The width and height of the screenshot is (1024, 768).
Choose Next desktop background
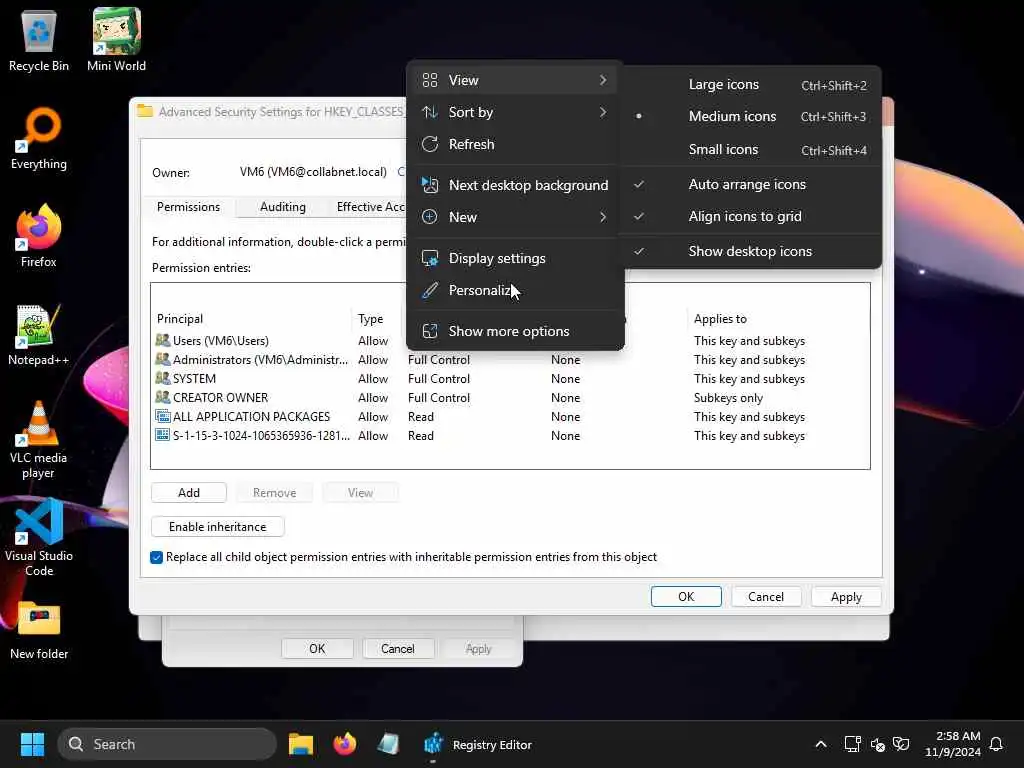coord(515,185)
